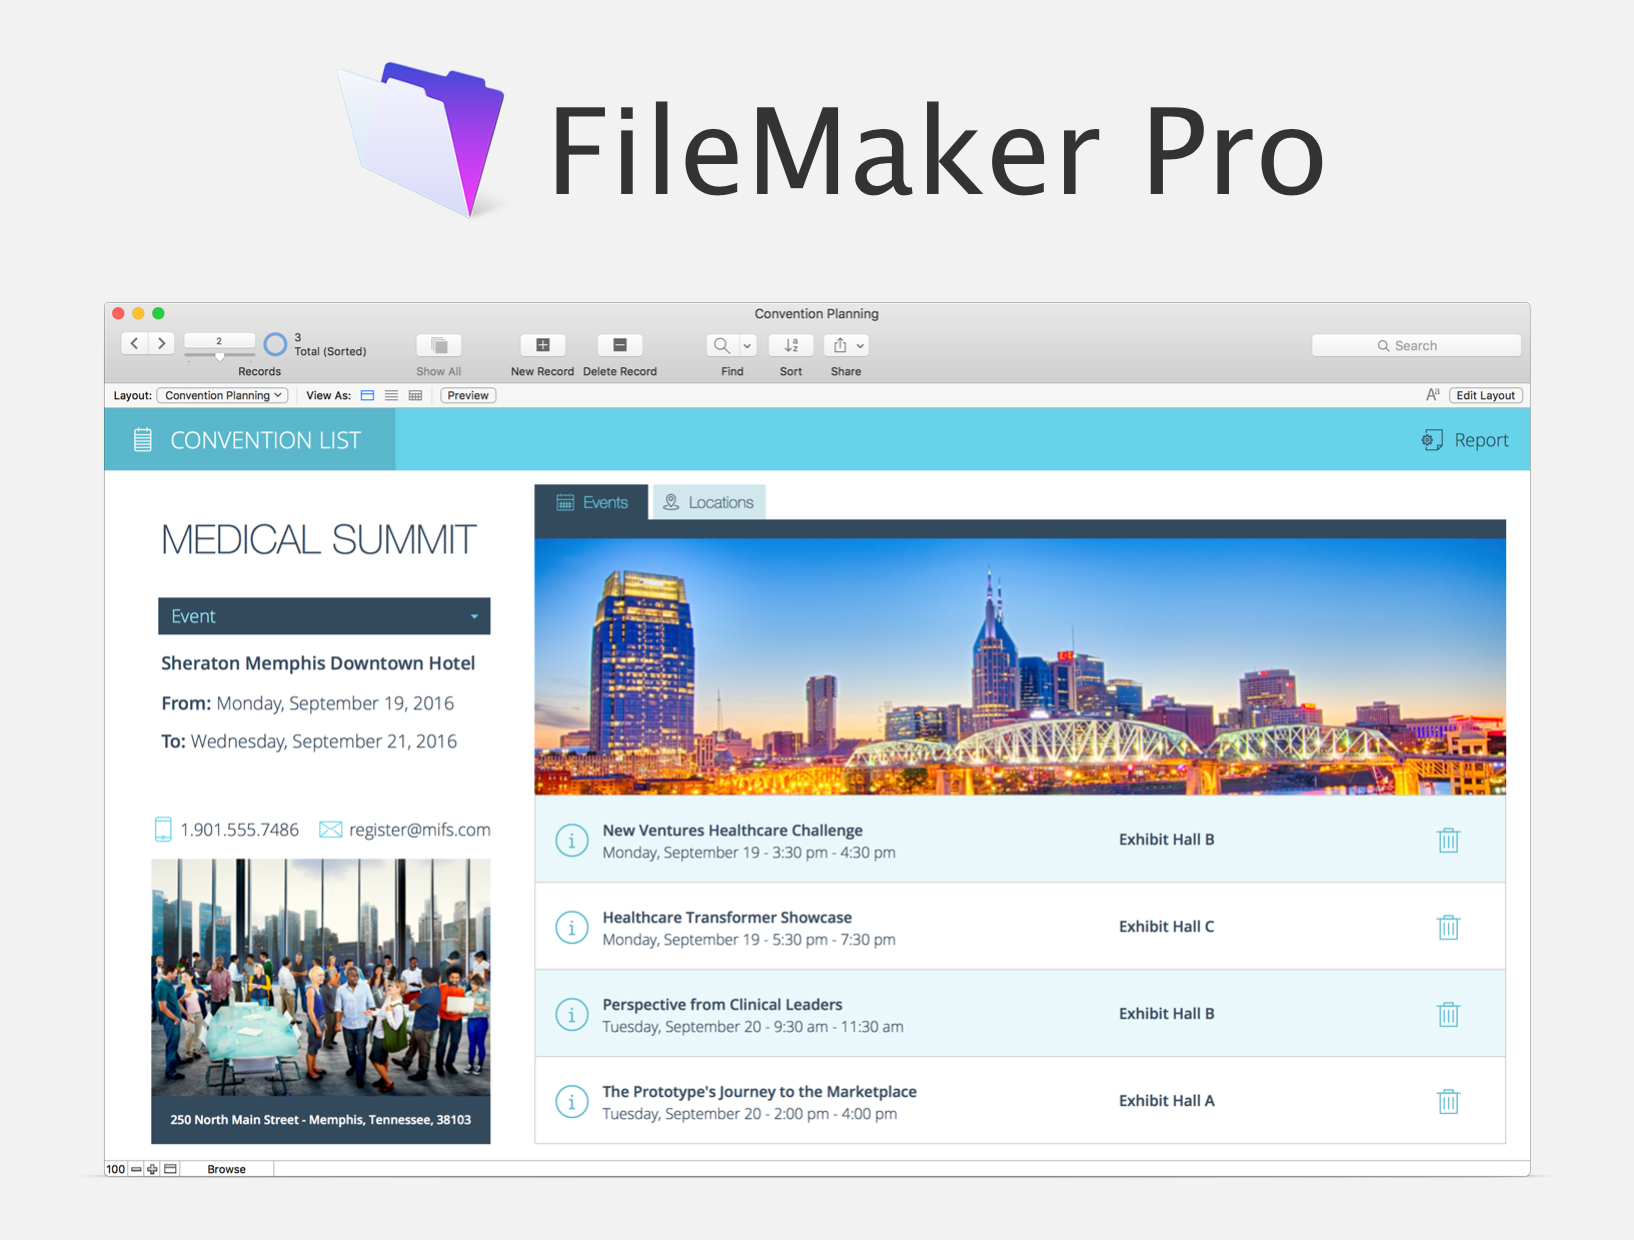The image size is (1634, 1240).
Task: Go to the next record arrow
Action: [161, 343]
